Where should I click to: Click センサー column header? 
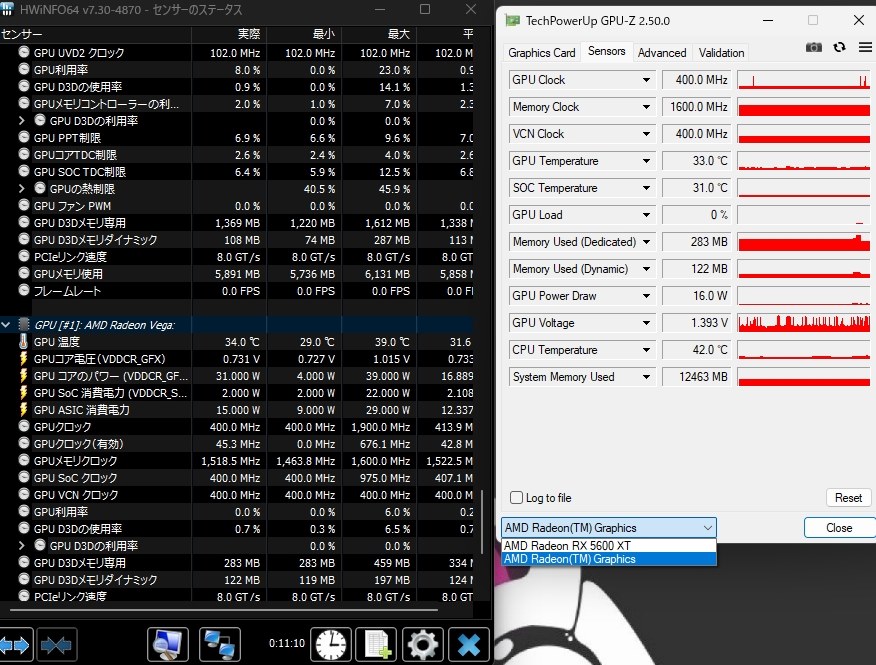click(x=96, y=35)
